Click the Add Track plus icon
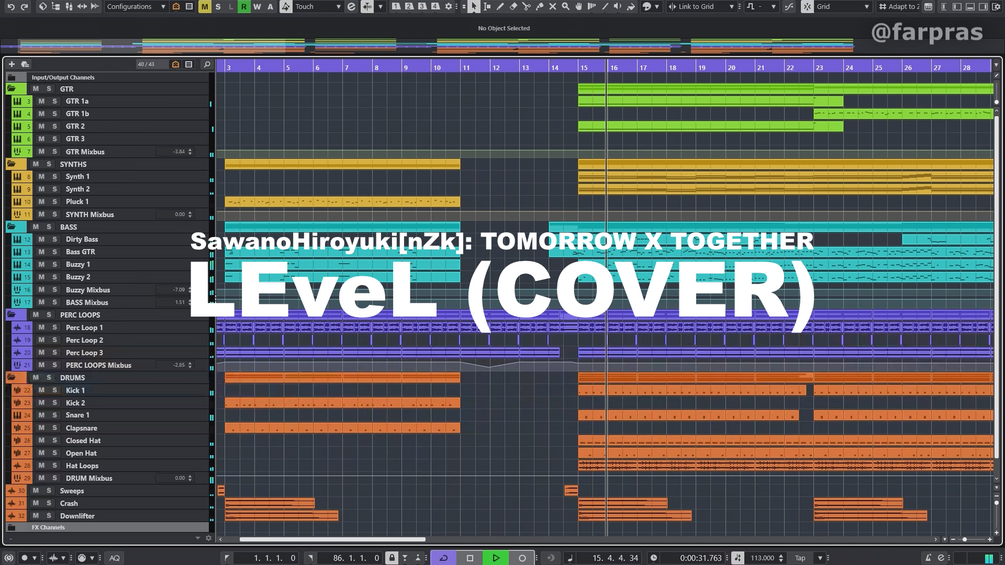The width and height of the screenshot is (1005, 565). 11,64
